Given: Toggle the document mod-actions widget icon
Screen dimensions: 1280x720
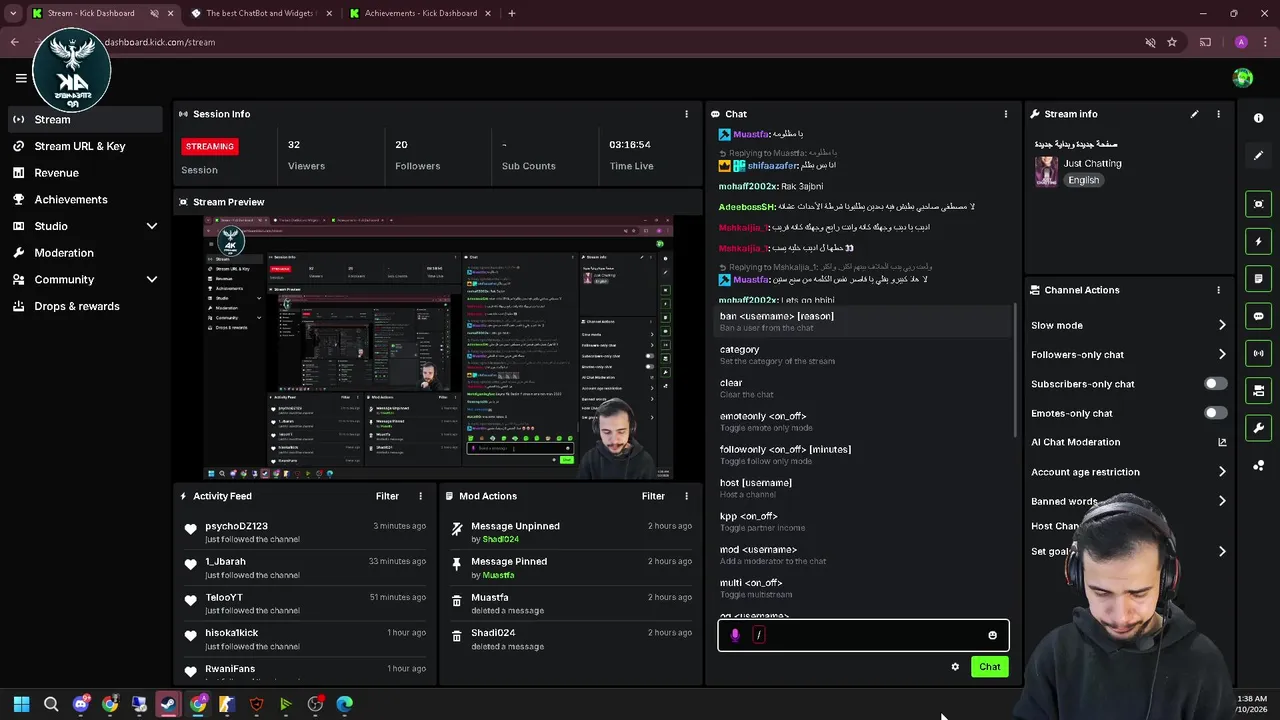Looking at the screenshot, I should (x=1258, y=278).
